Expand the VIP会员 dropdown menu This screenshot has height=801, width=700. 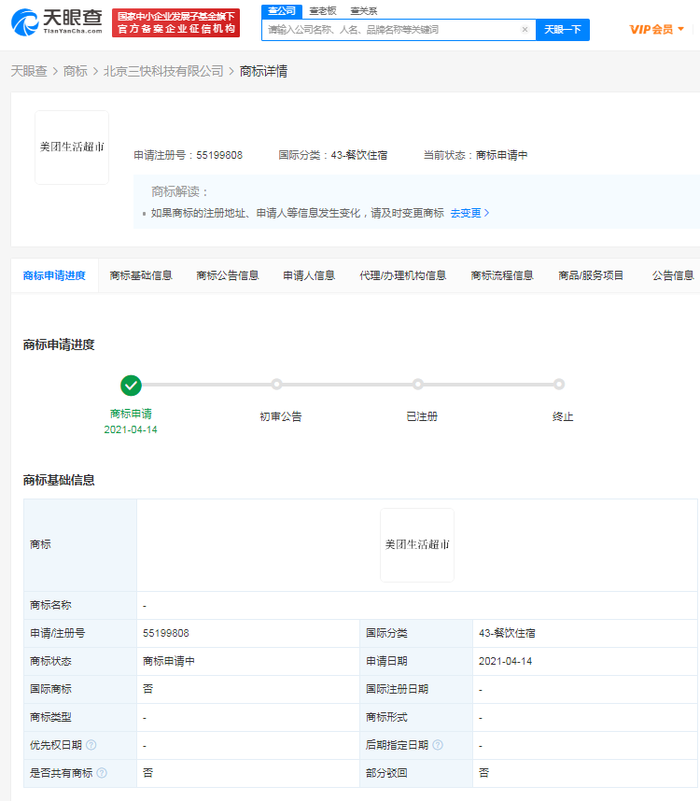point(657,30)
